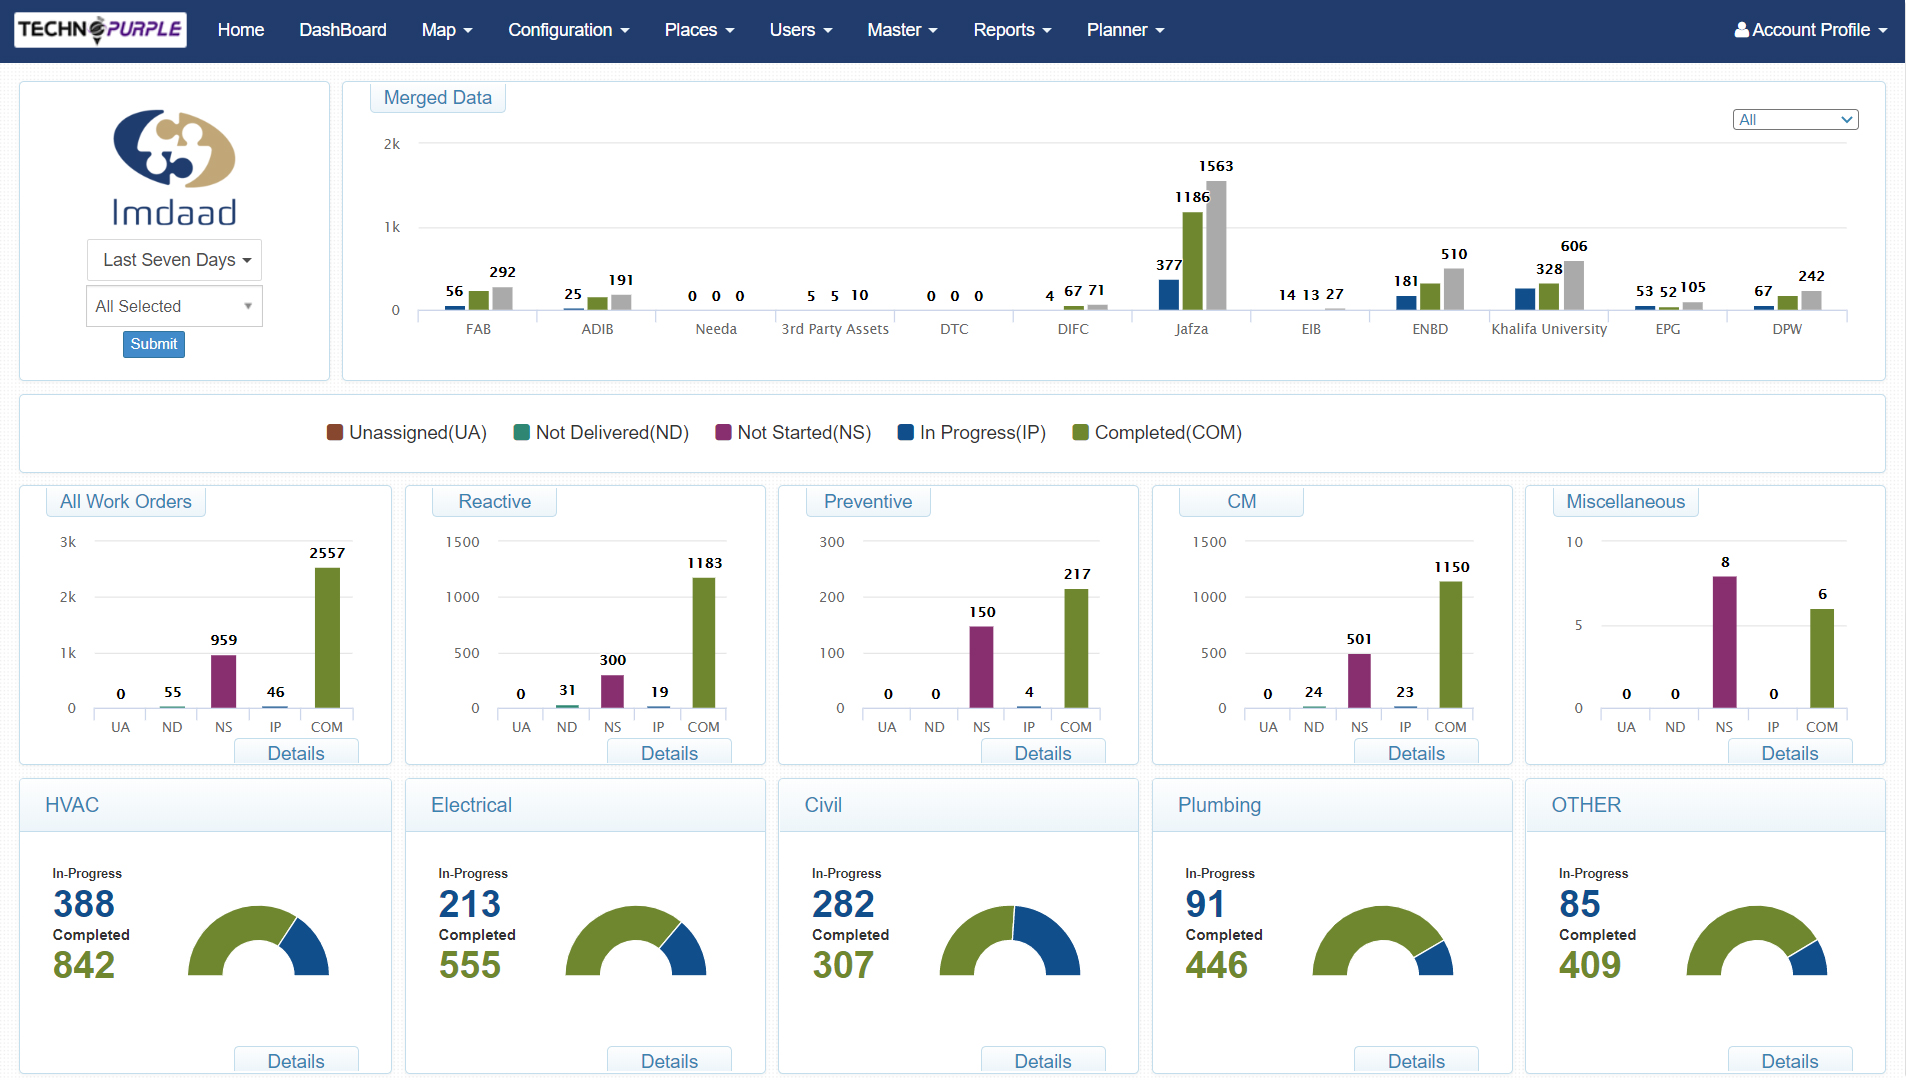
Task: Toggle Not Delivered(ND) legend swatch
Action: 521,432
